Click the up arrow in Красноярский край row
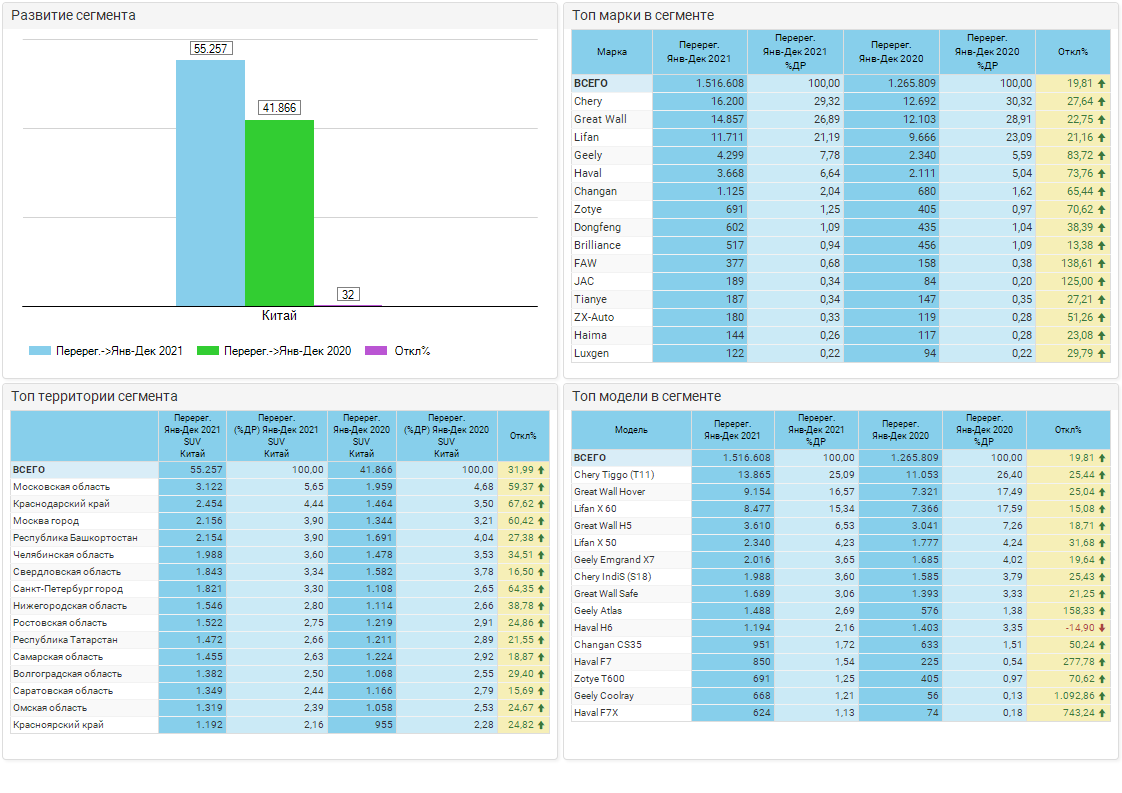This screenshot has height=793, width=1122. click(542, 725)
